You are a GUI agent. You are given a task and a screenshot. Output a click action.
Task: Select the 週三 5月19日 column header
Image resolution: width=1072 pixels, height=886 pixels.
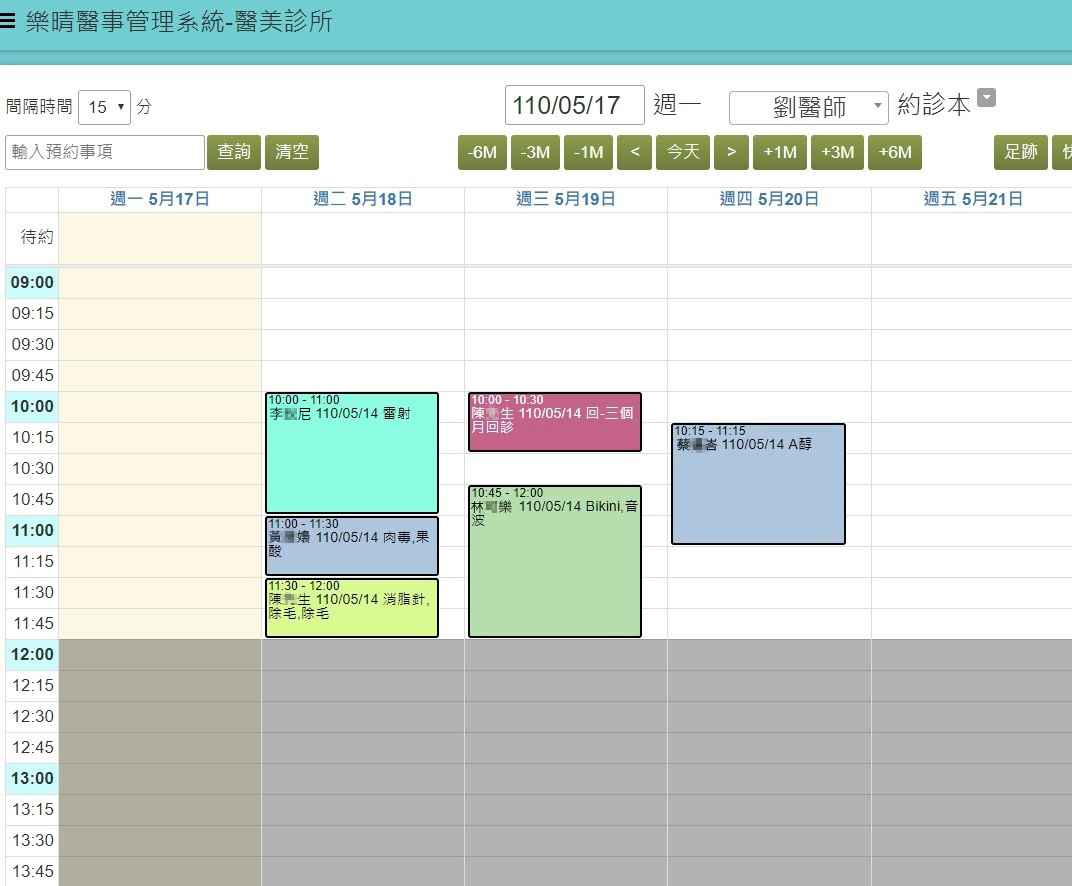click(565, 199)
